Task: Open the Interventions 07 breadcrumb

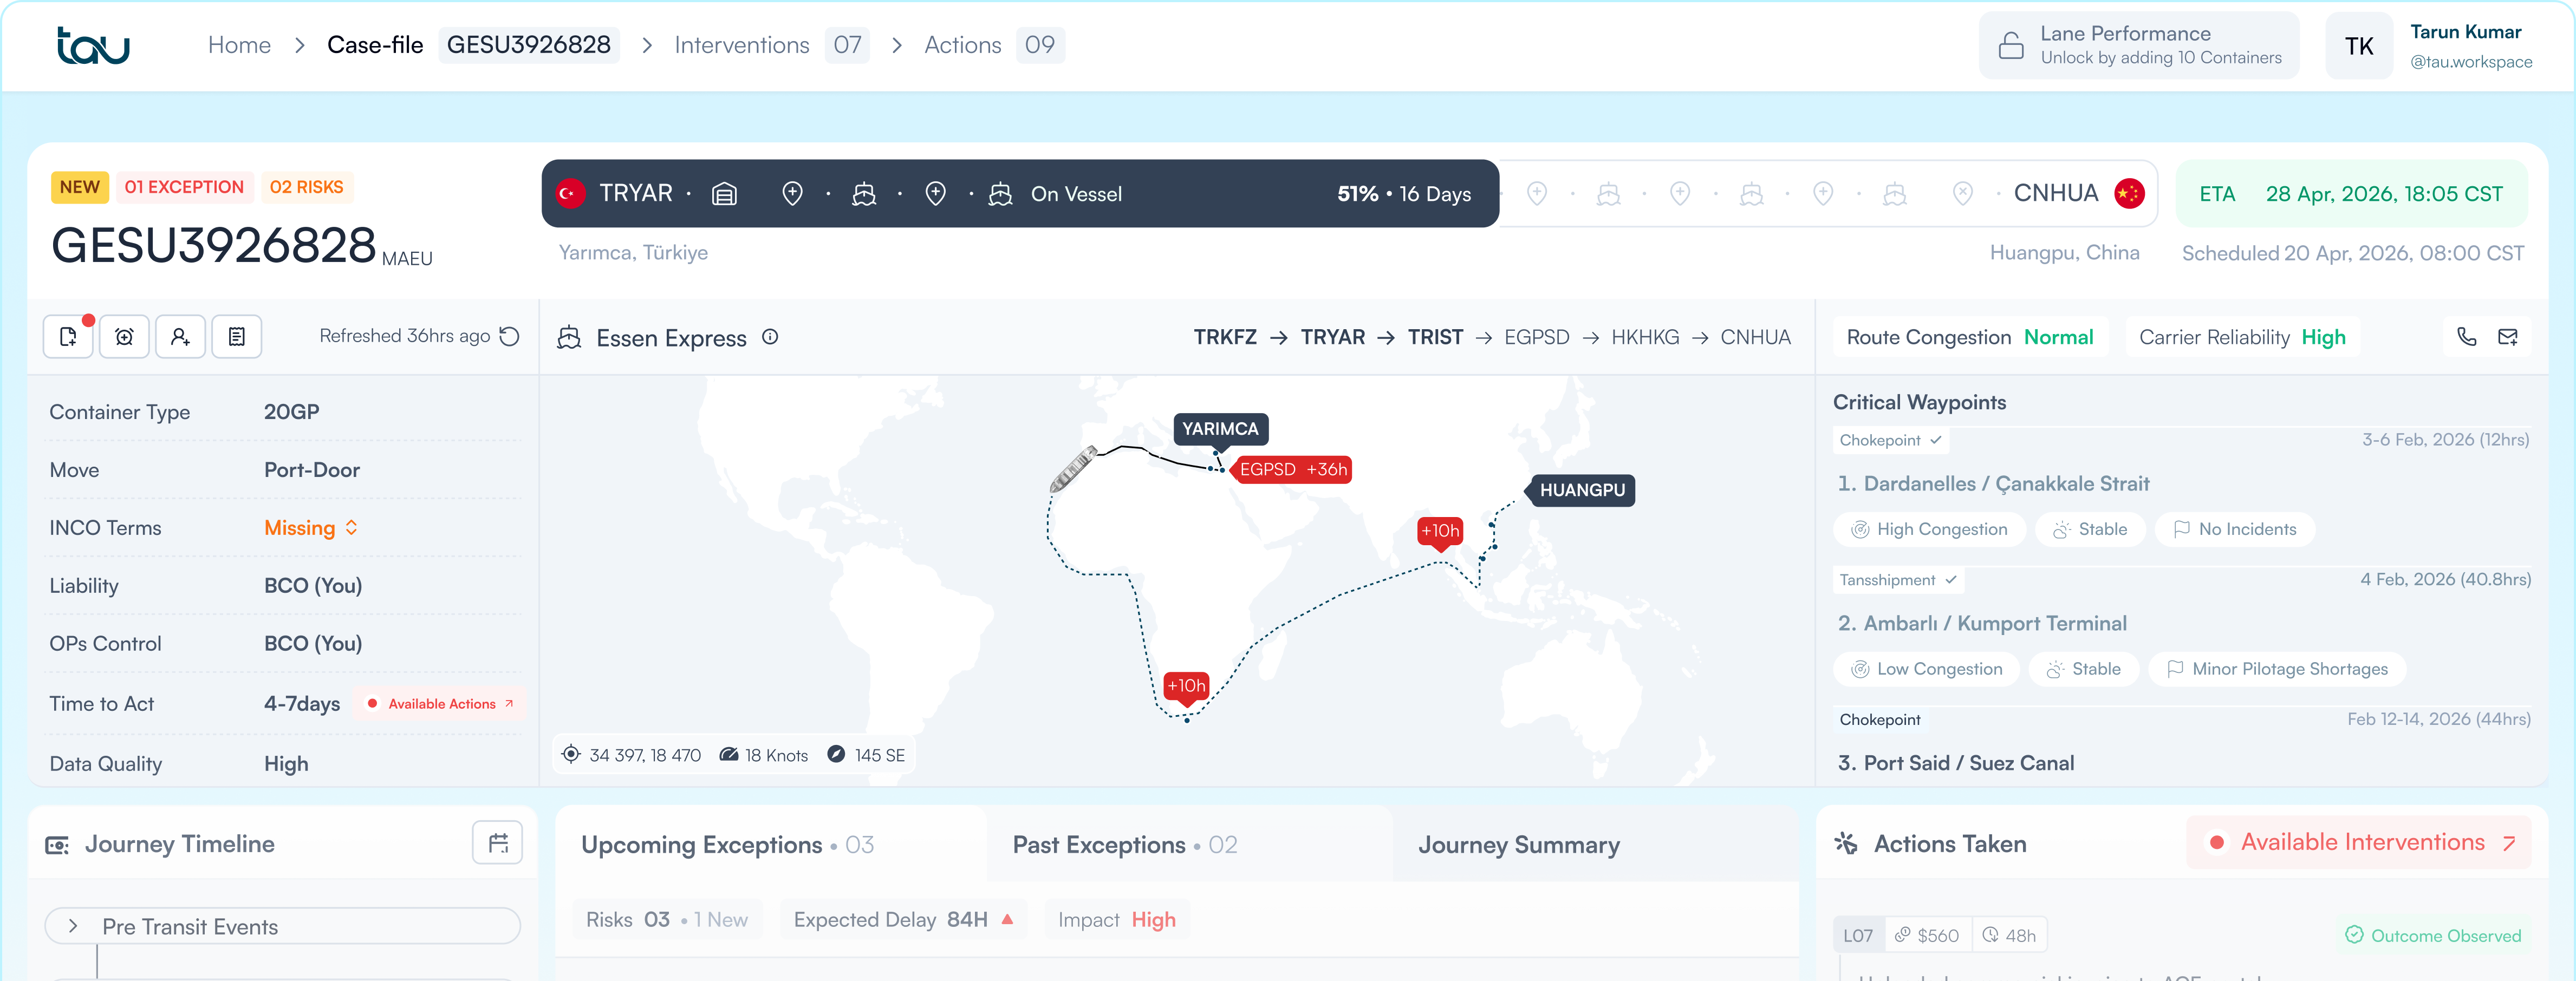Action: tap(771, 45)
